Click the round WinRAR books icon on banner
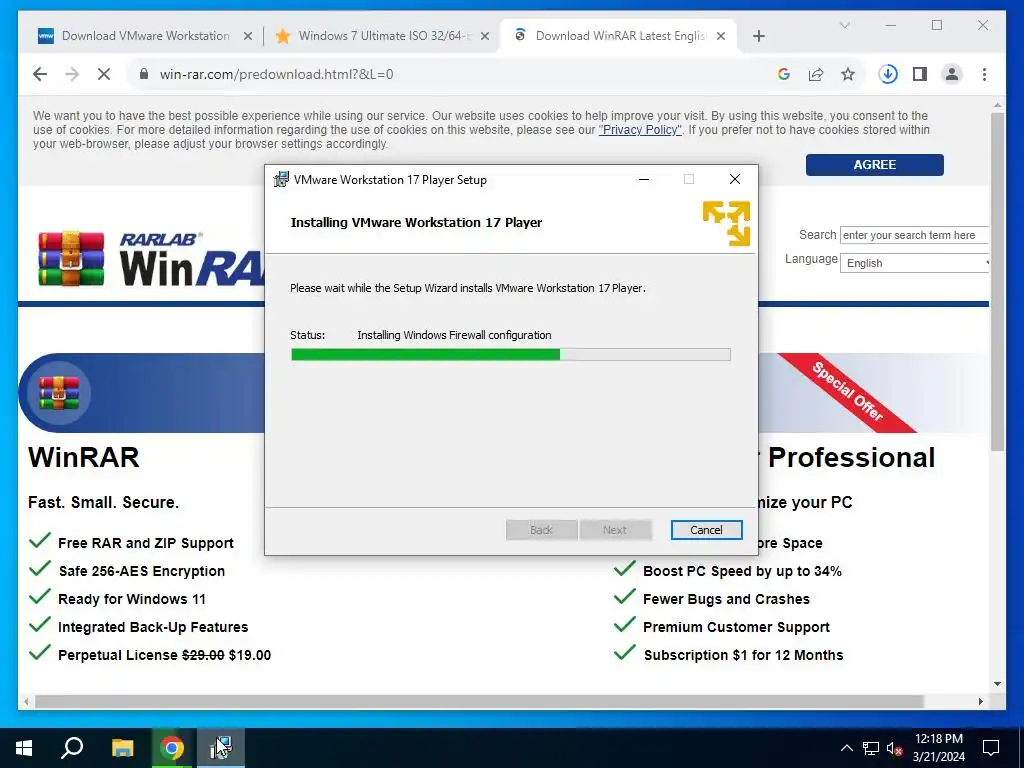Screen dimensions: 1024x768 pos(59,393)
